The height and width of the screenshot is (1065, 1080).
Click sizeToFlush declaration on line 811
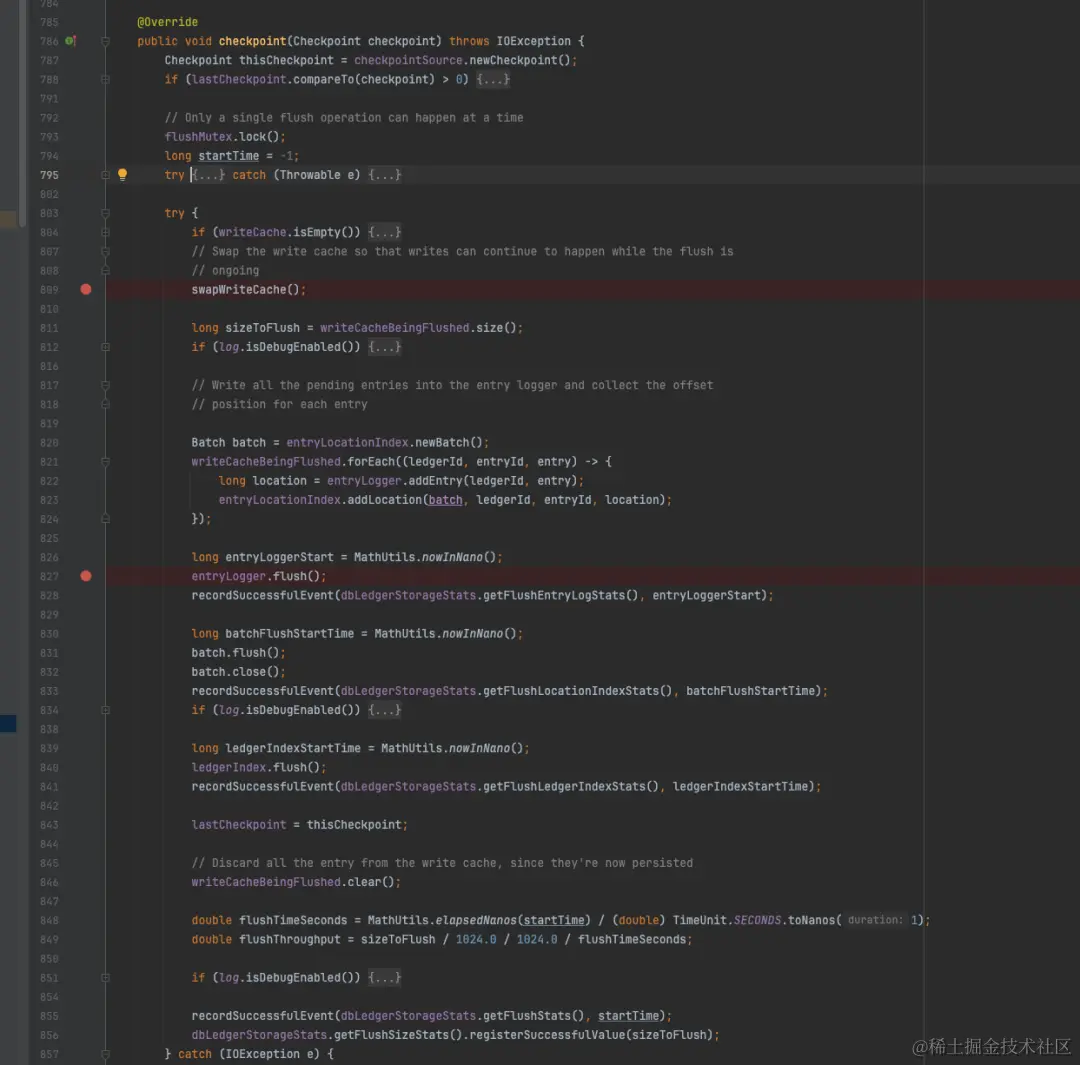click(262, 328)
